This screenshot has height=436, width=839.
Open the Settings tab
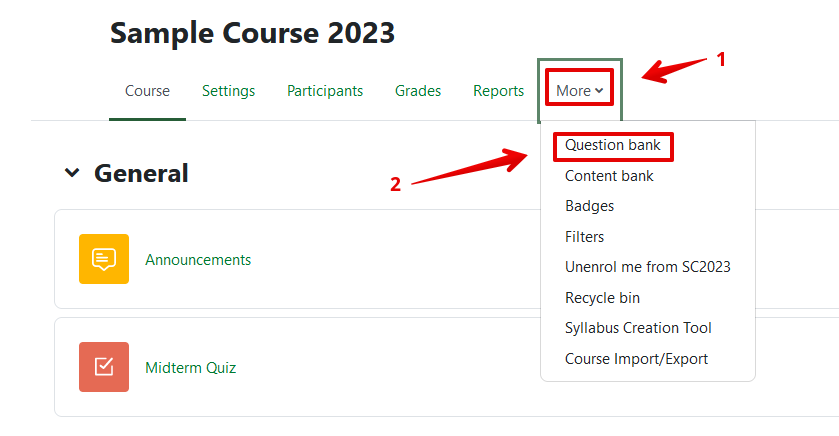[x=228, y=91]
